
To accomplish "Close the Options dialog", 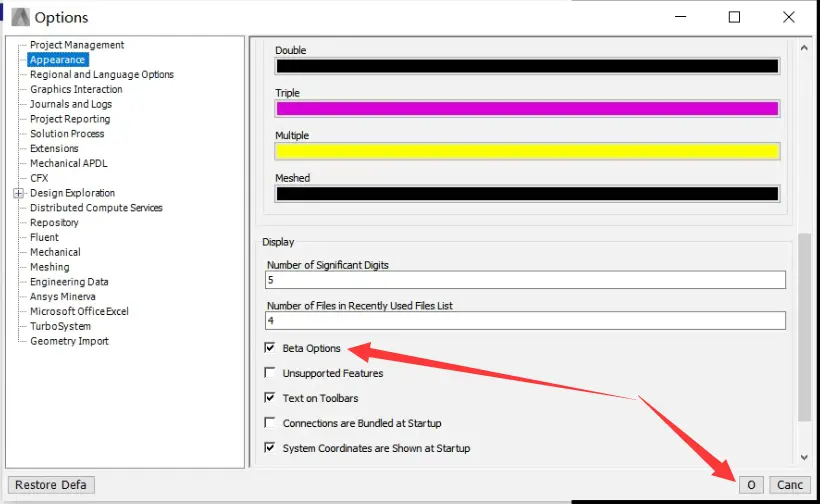I will (x=789, y=17).
